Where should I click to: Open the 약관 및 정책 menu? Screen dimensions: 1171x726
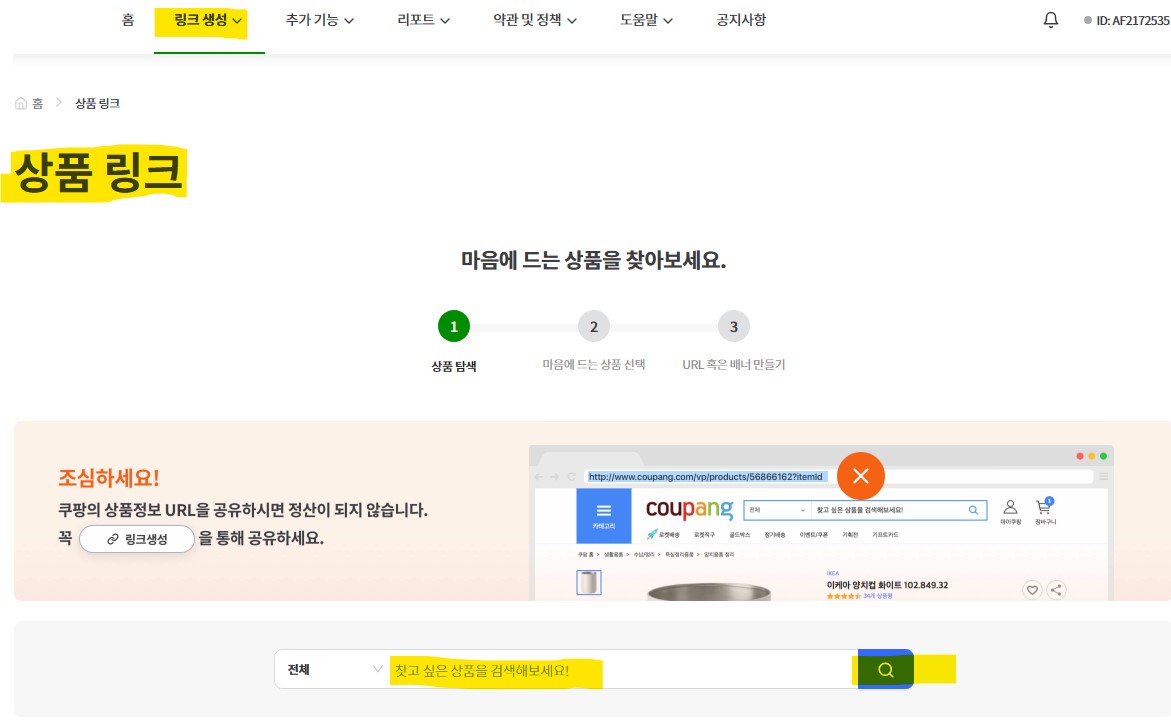535,20
